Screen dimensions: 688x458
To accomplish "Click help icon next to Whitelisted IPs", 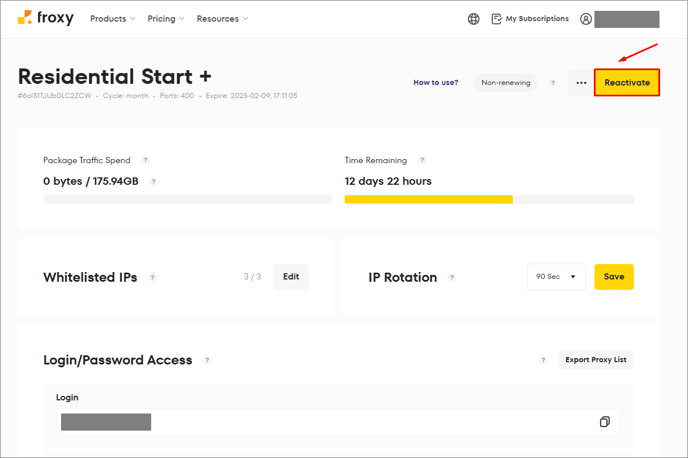I will point(152,277).
